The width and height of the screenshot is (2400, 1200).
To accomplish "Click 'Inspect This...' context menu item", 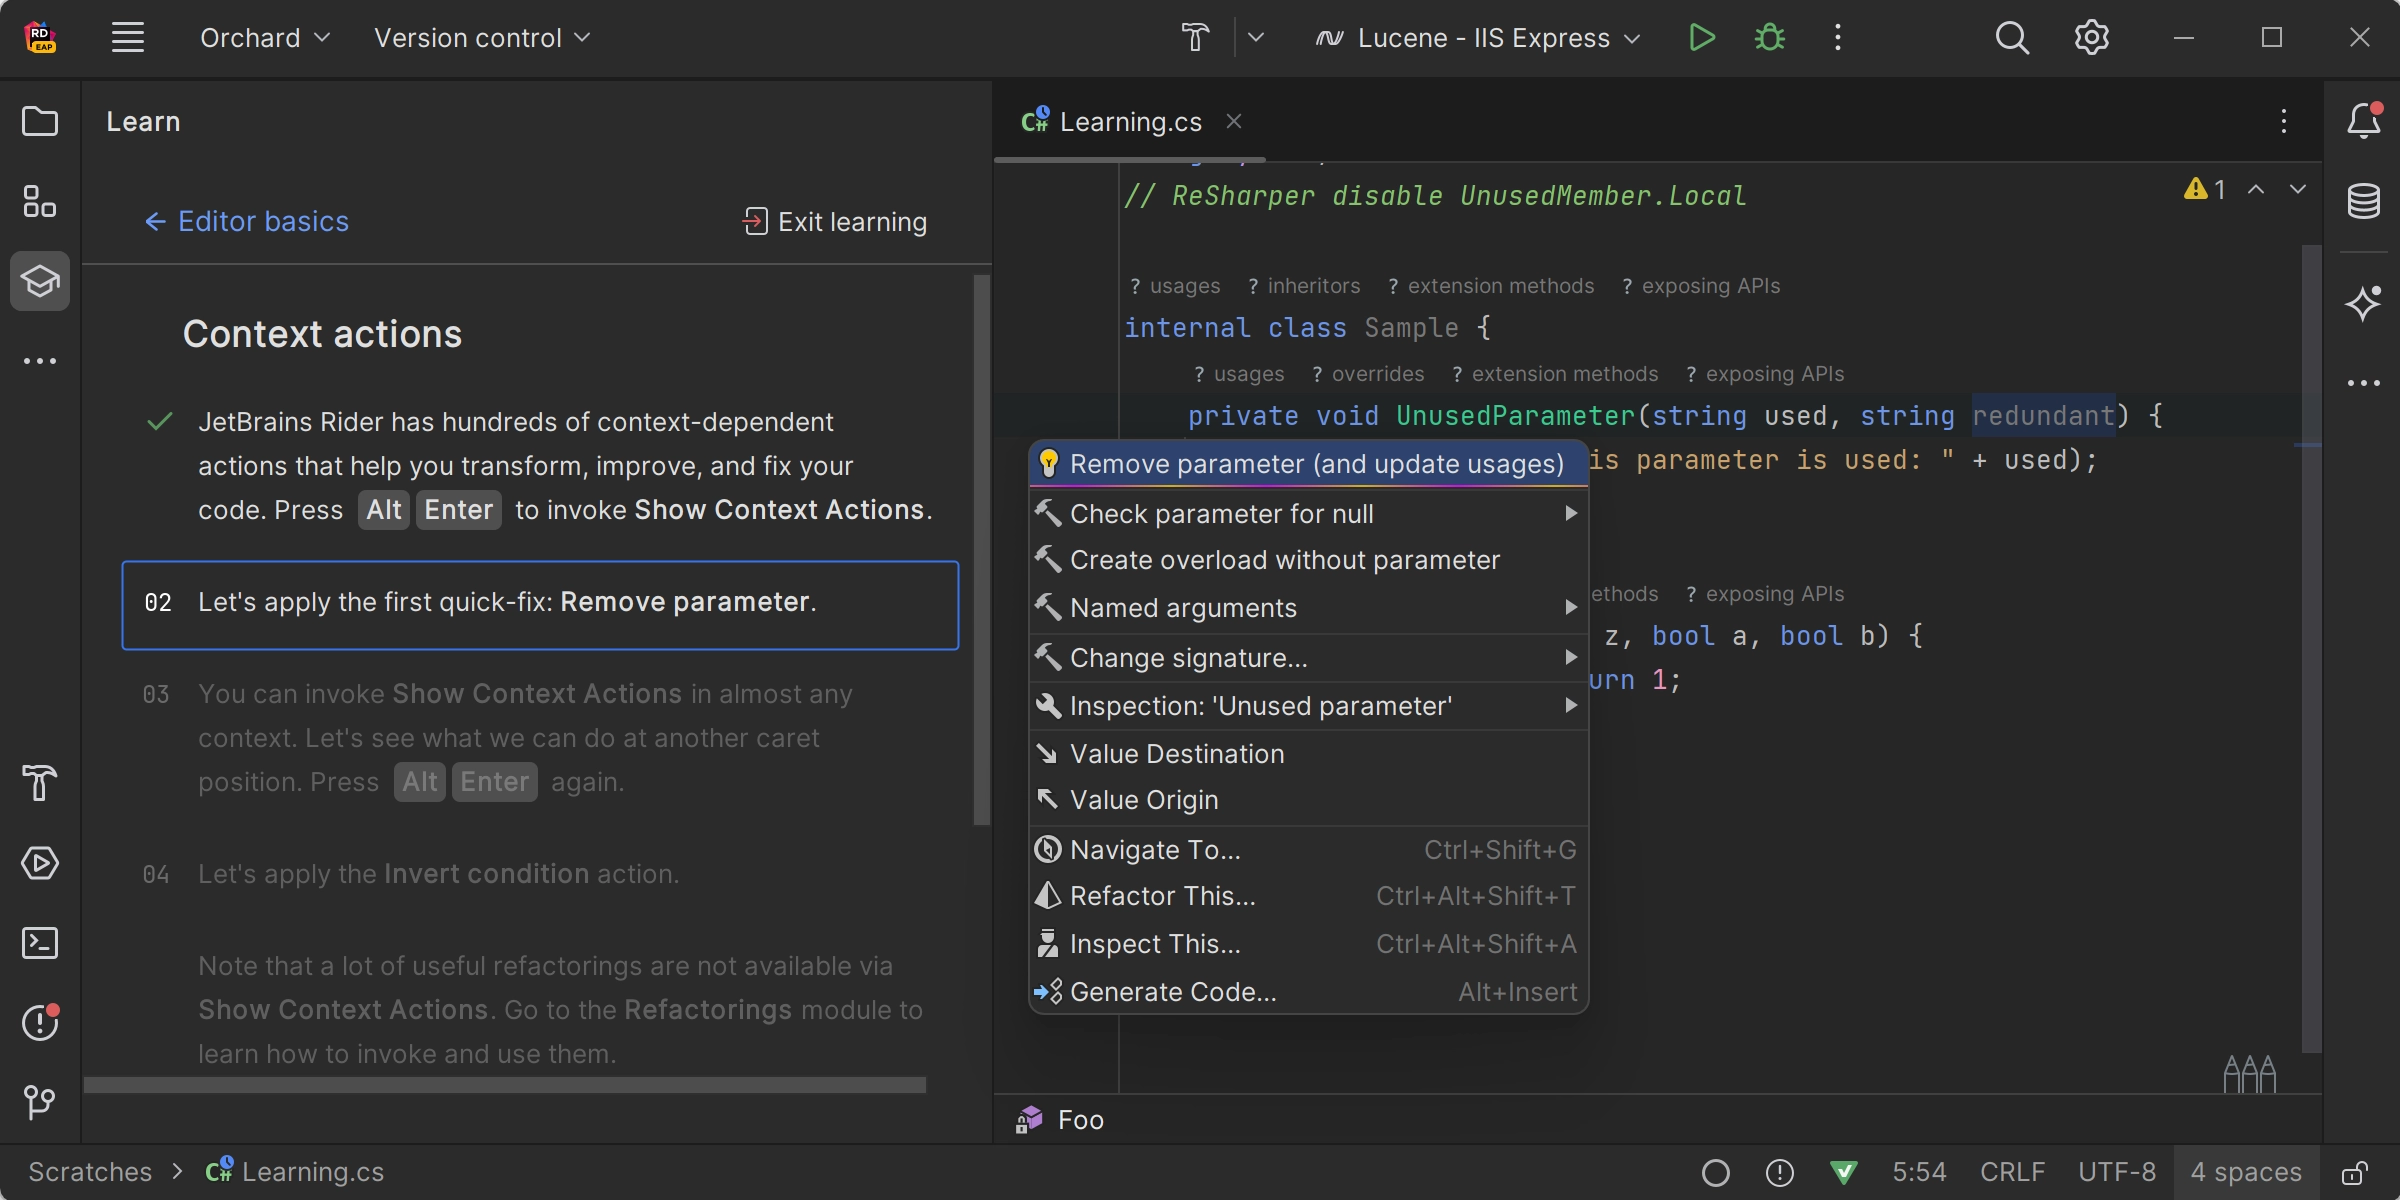I will 1154,944.
